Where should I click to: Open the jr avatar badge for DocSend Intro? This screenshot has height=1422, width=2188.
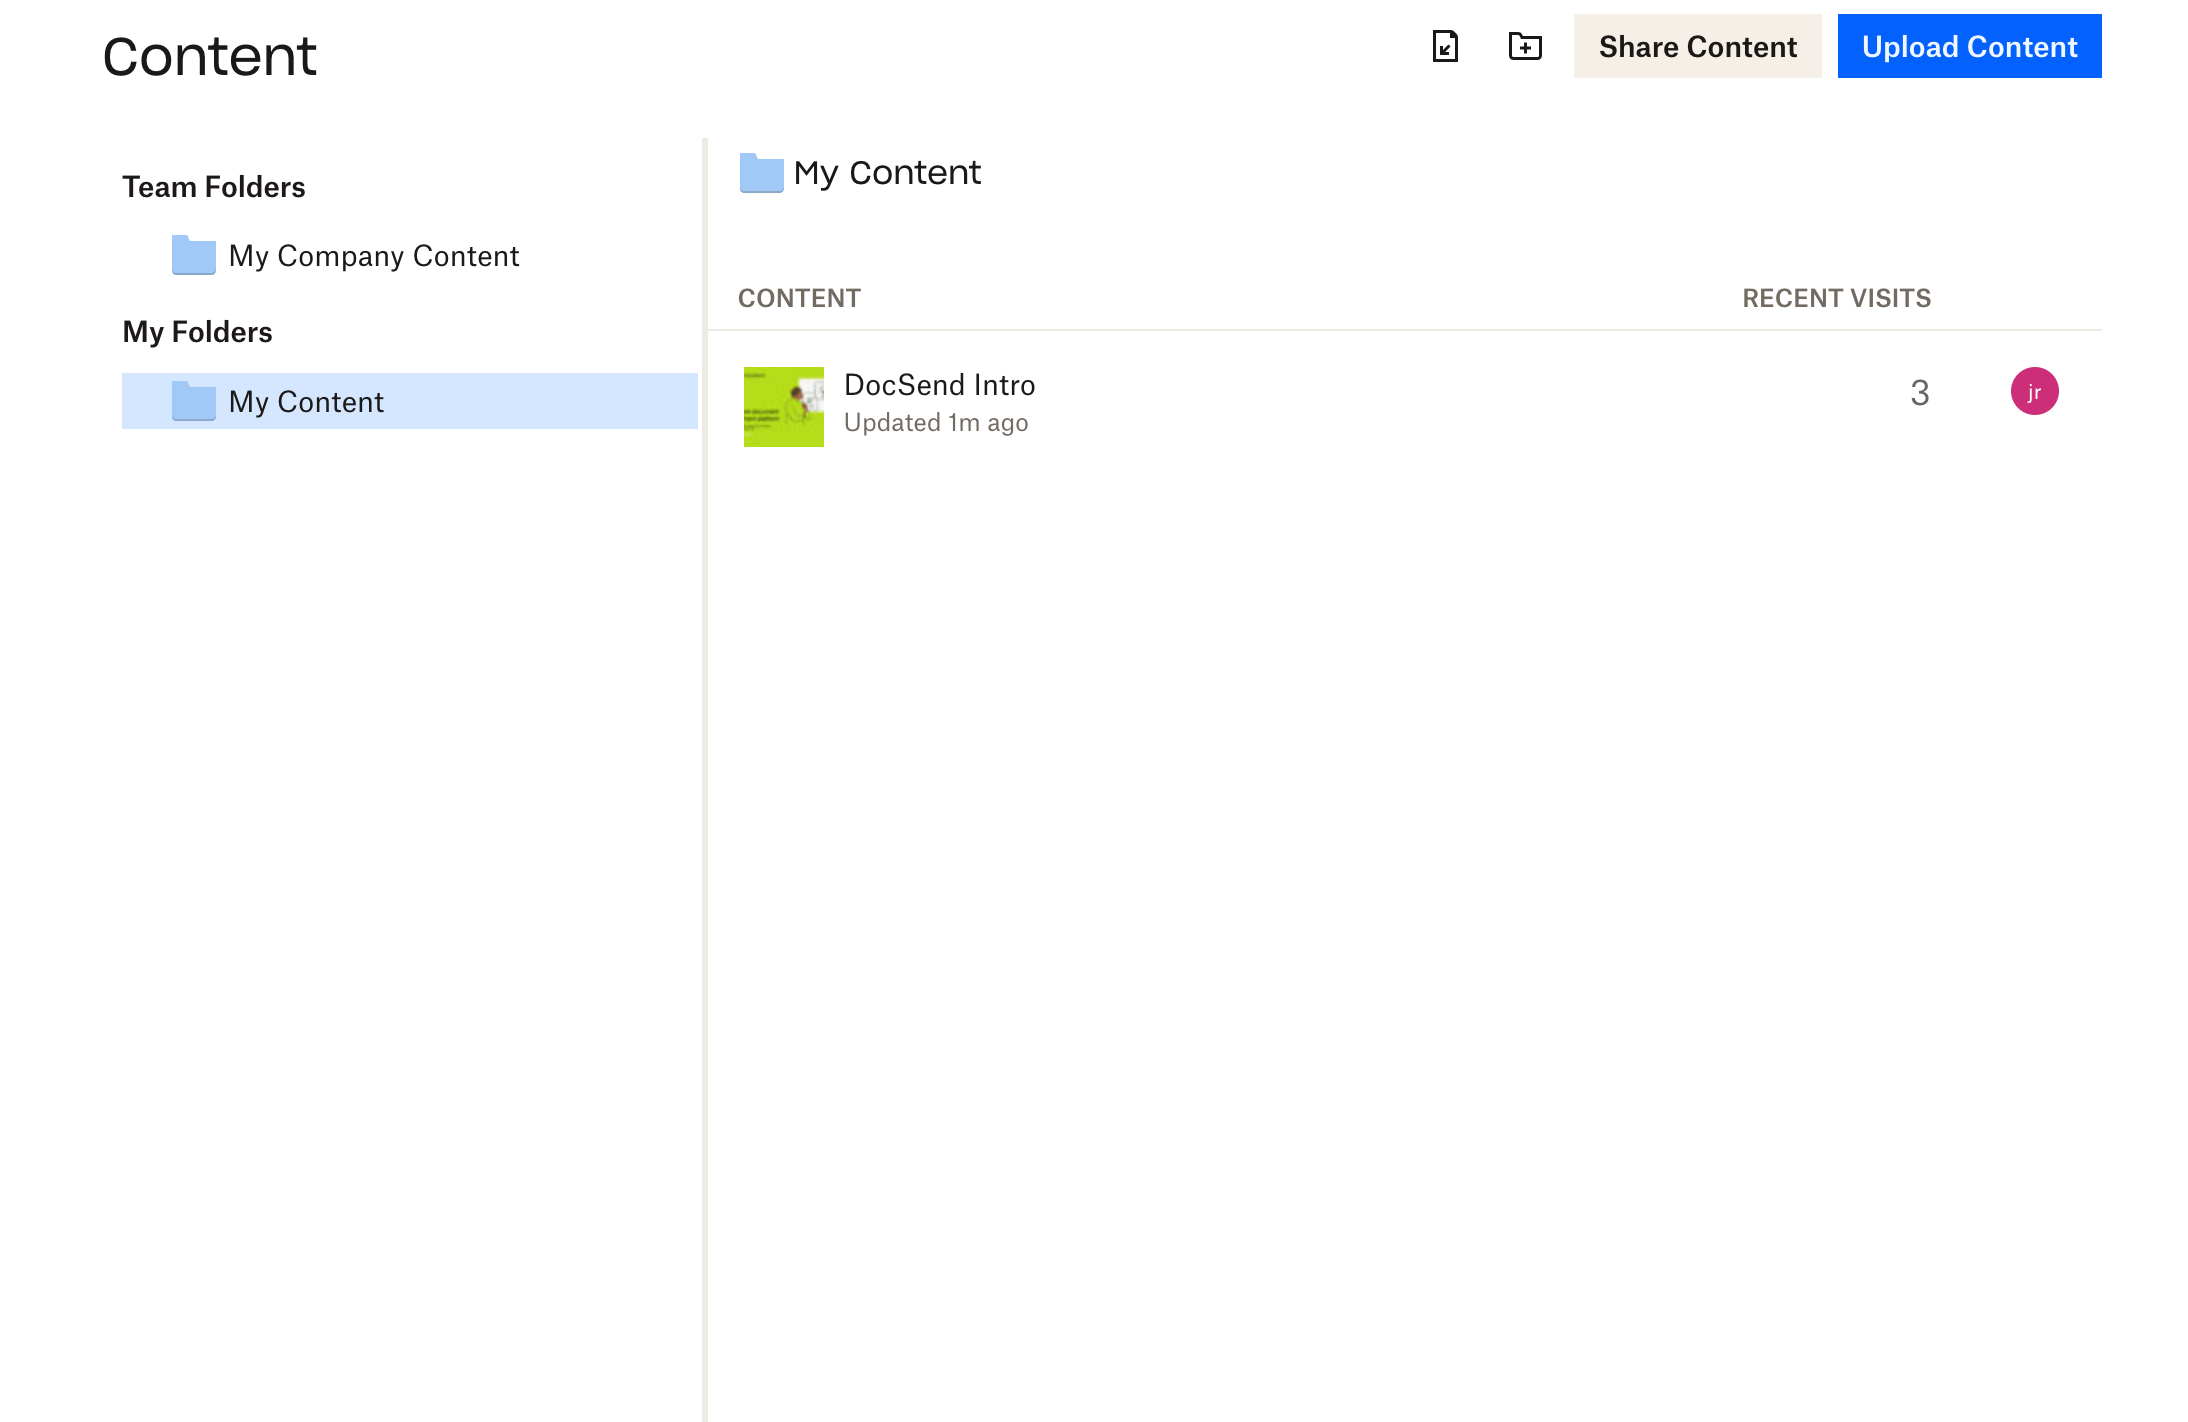click(x=2035, y=392)
